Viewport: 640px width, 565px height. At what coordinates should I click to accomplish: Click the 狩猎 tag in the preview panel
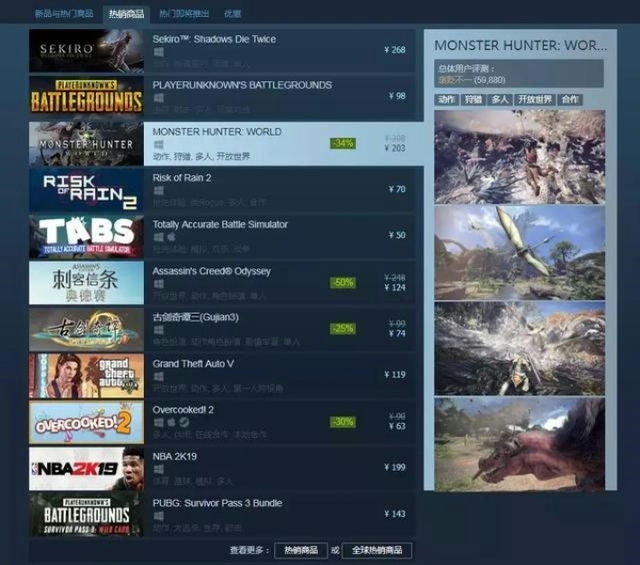coord(475,100)
